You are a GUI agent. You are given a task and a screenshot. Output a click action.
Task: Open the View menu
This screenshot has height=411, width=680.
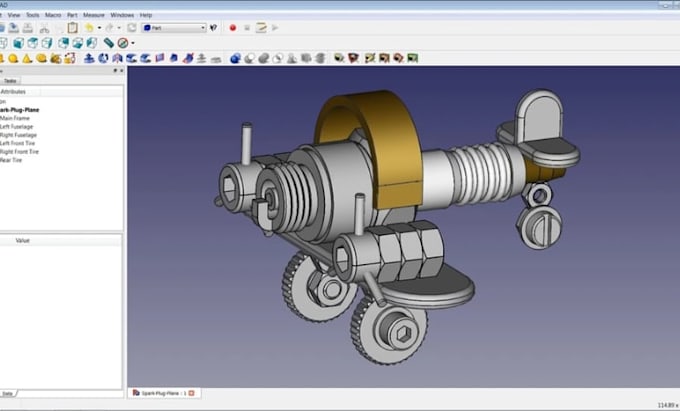[13, 15]
